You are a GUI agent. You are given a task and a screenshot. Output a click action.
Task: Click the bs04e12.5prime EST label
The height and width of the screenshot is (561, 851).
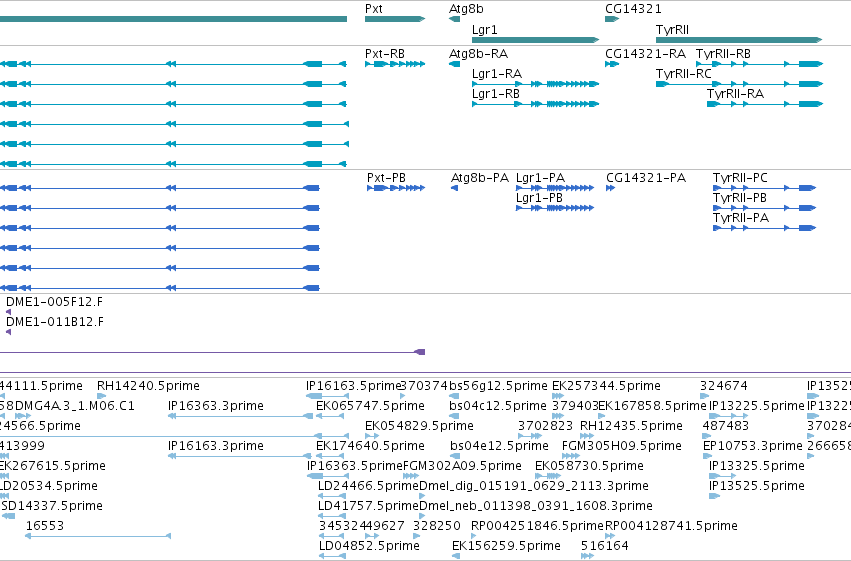[499, 446]
